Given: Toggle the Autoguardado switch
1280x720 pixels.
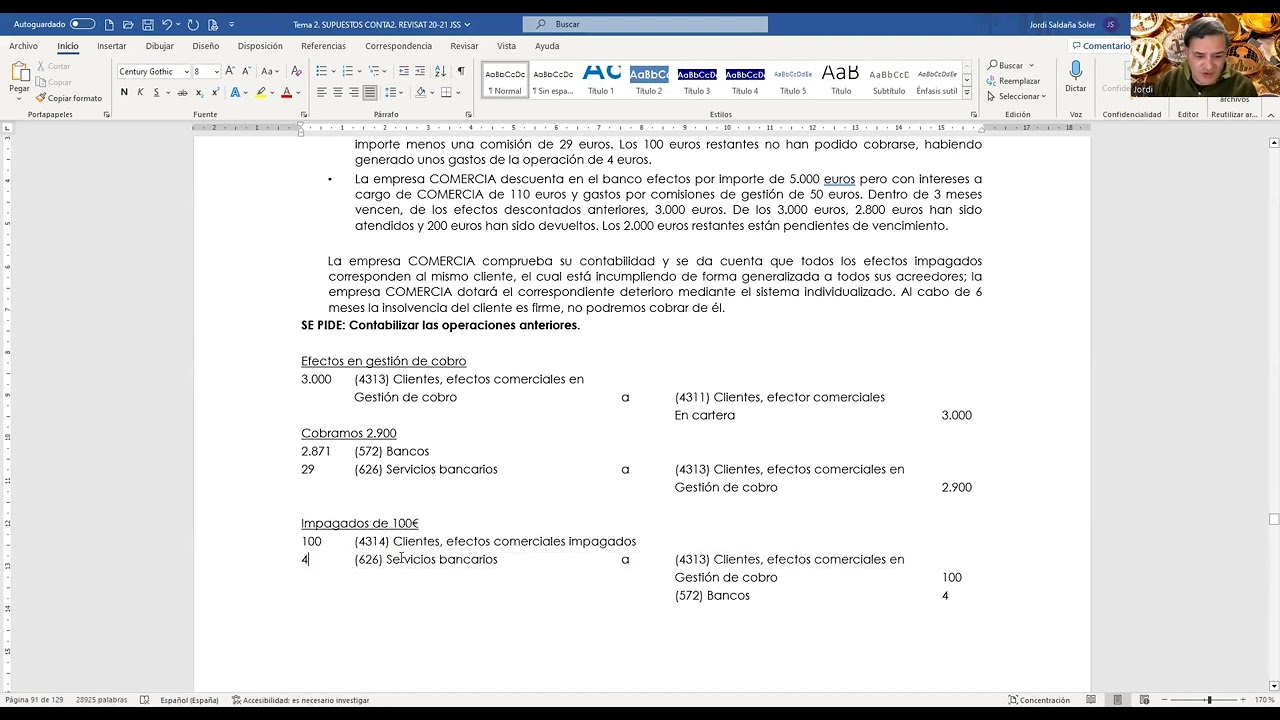Looking at the screenshot, I should click(x=82, y=24).
